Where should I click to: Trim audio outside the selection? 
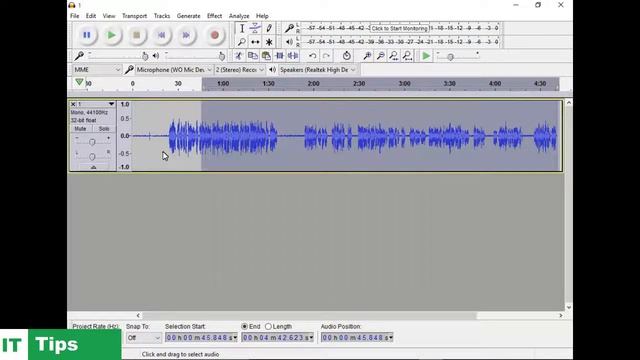pos(280,56)
